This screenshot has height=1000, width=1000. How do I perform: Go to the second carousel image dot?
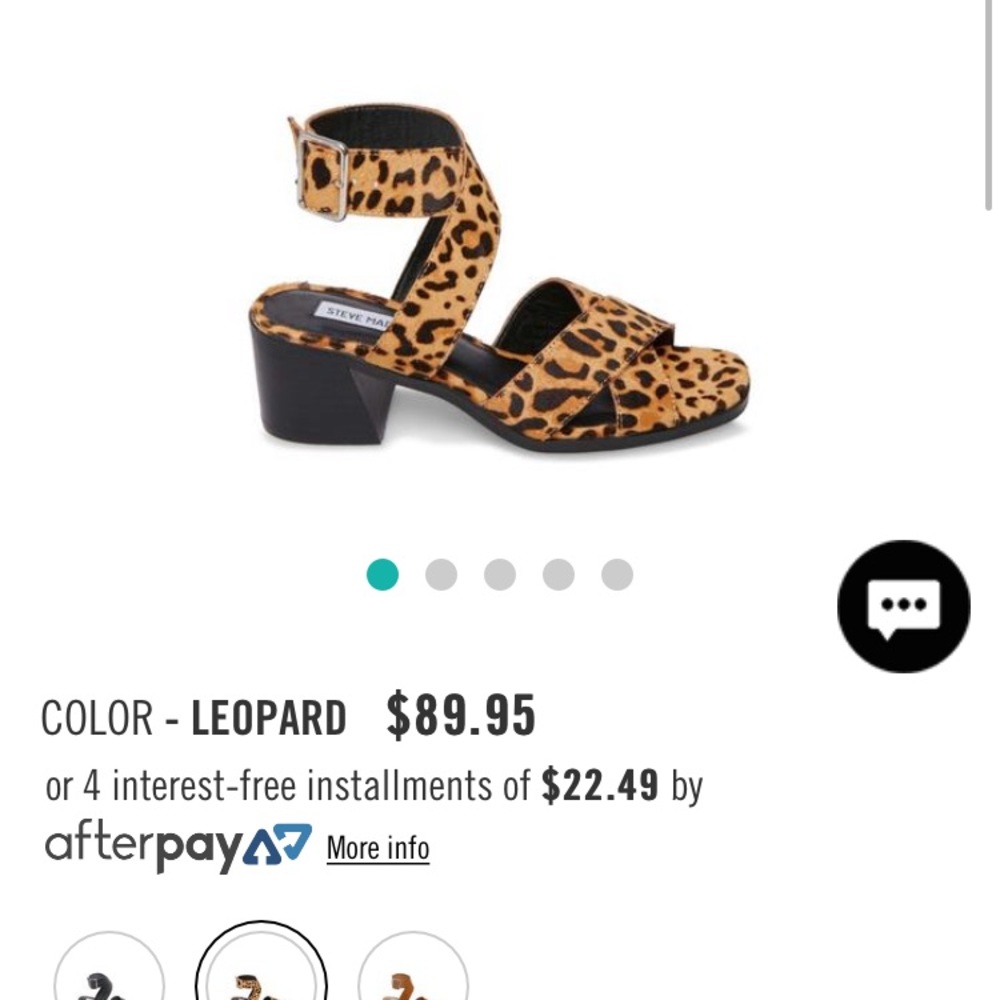tap(441, 575)
